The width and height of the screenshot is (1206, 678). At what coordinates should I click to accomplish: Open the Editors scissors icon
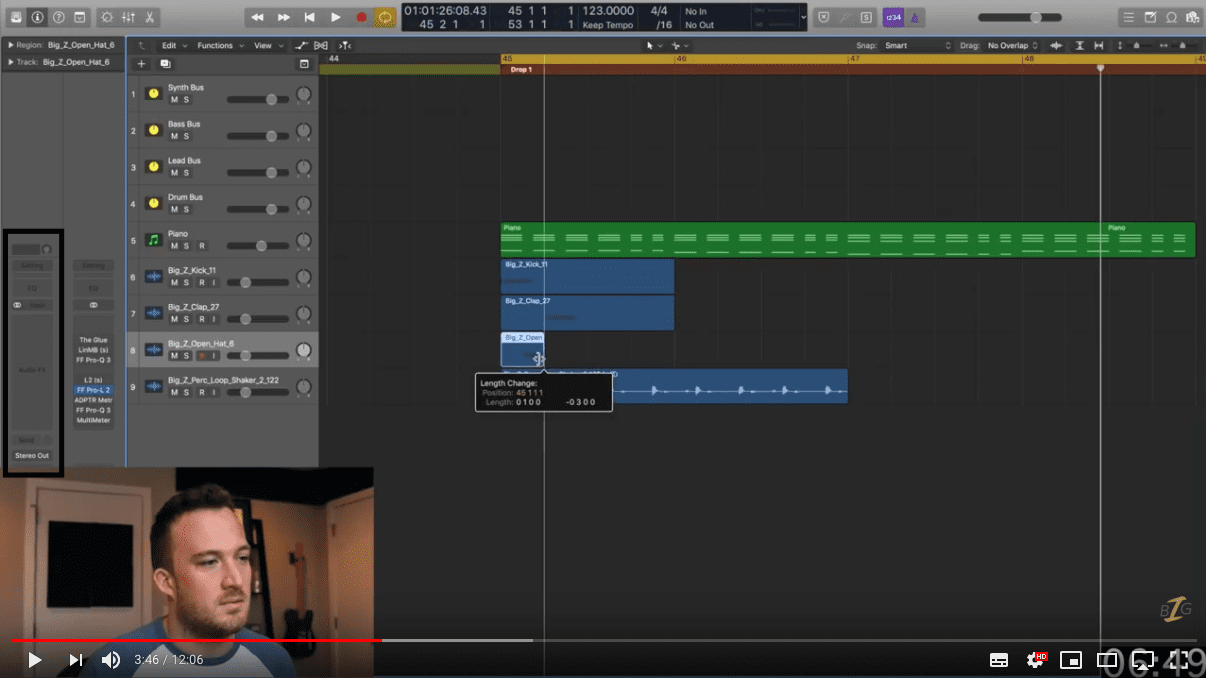pyautogui.click(x=149, y=17)
